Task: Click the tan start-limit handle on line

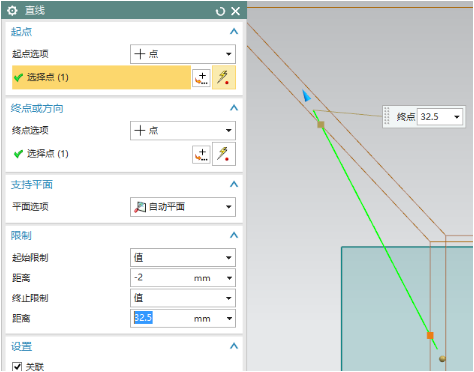Action: pyautogui.click(x=321, y=125)
